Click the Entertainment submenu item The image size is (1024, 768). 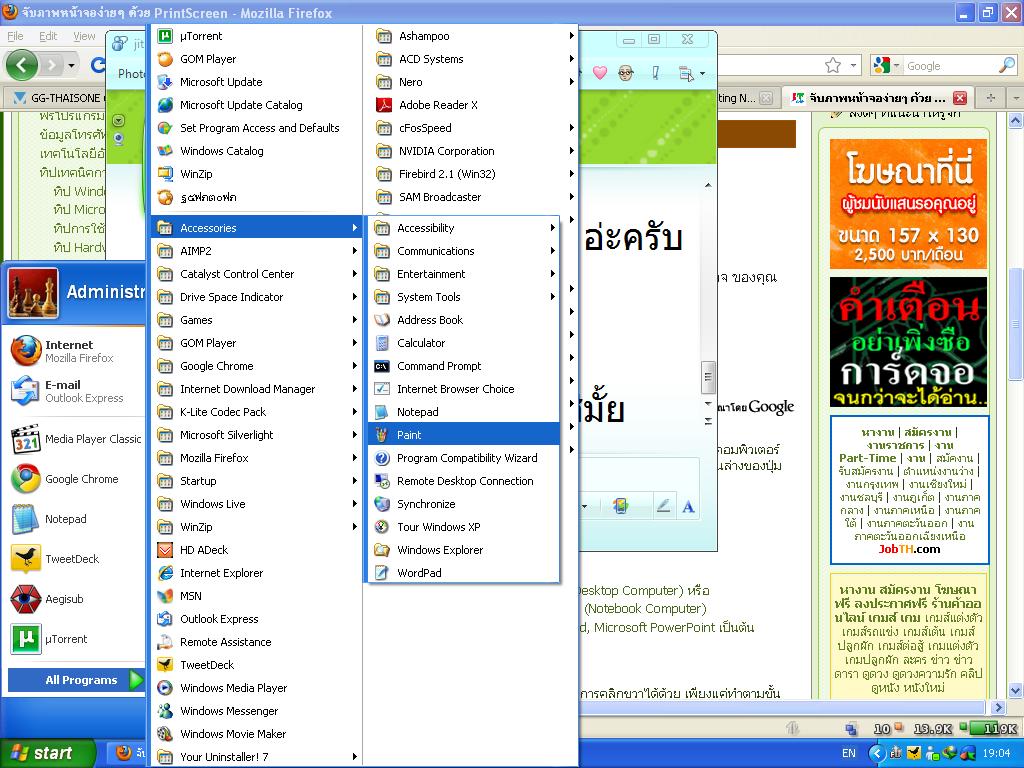pos(464,274)
